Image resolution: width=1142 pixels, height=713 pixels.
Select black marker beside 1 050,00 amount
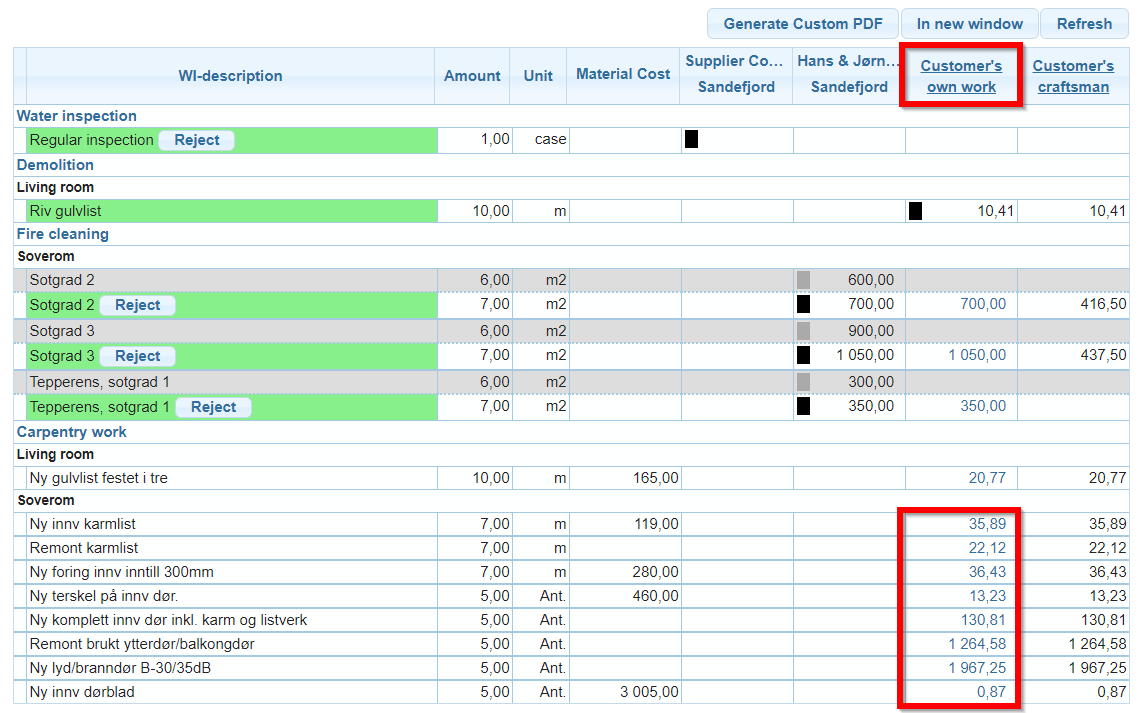pos(803,355)
